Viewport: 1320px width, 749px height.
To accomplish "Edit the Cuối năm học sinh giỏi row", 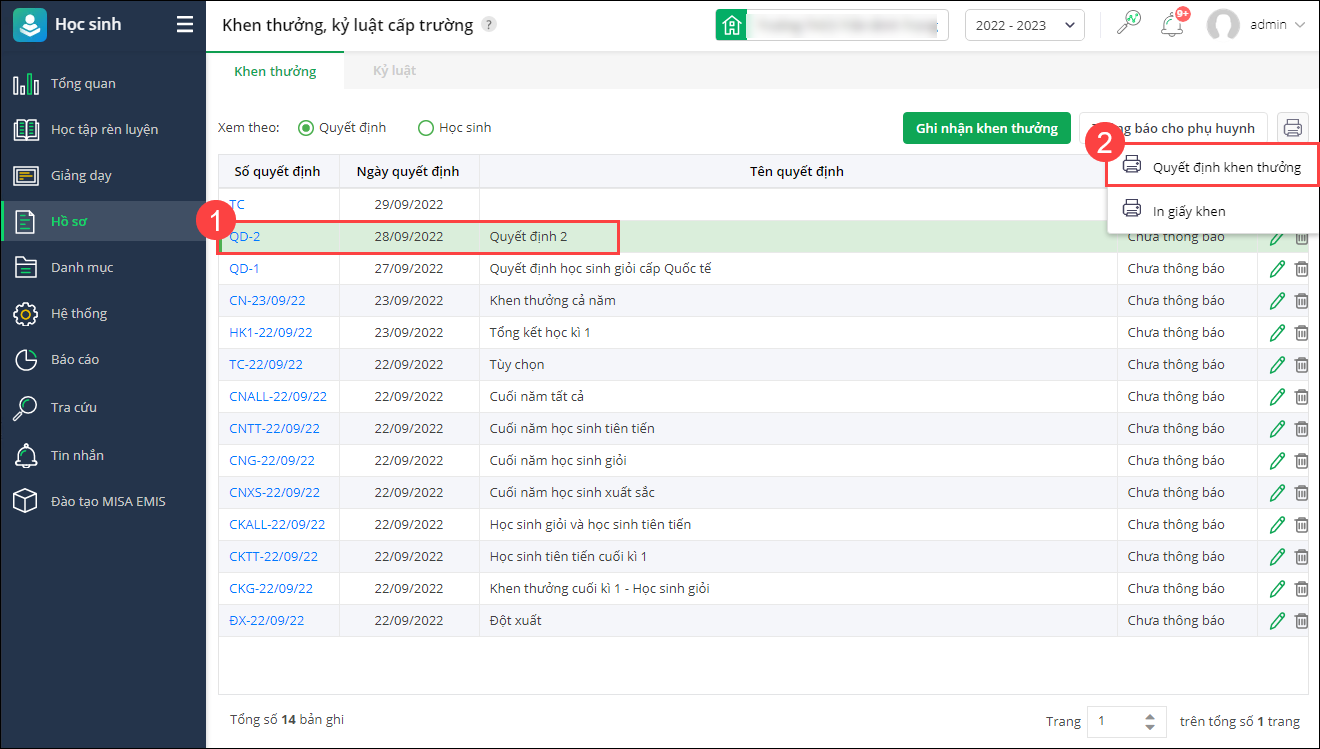I will (1277, 460).
